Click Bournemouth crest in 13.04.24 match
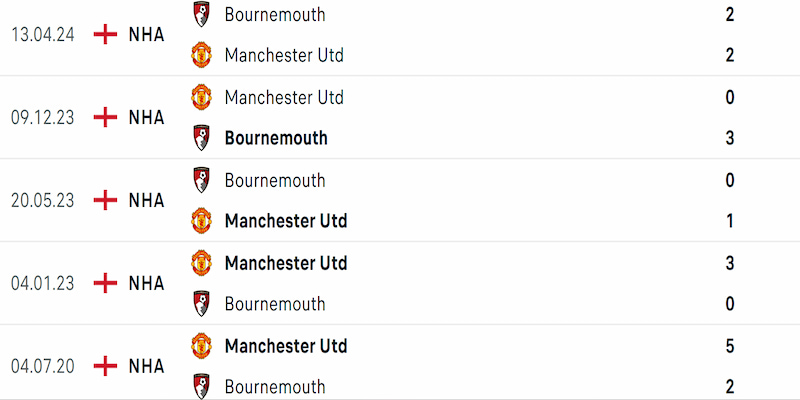 click(x=202, y=14)
